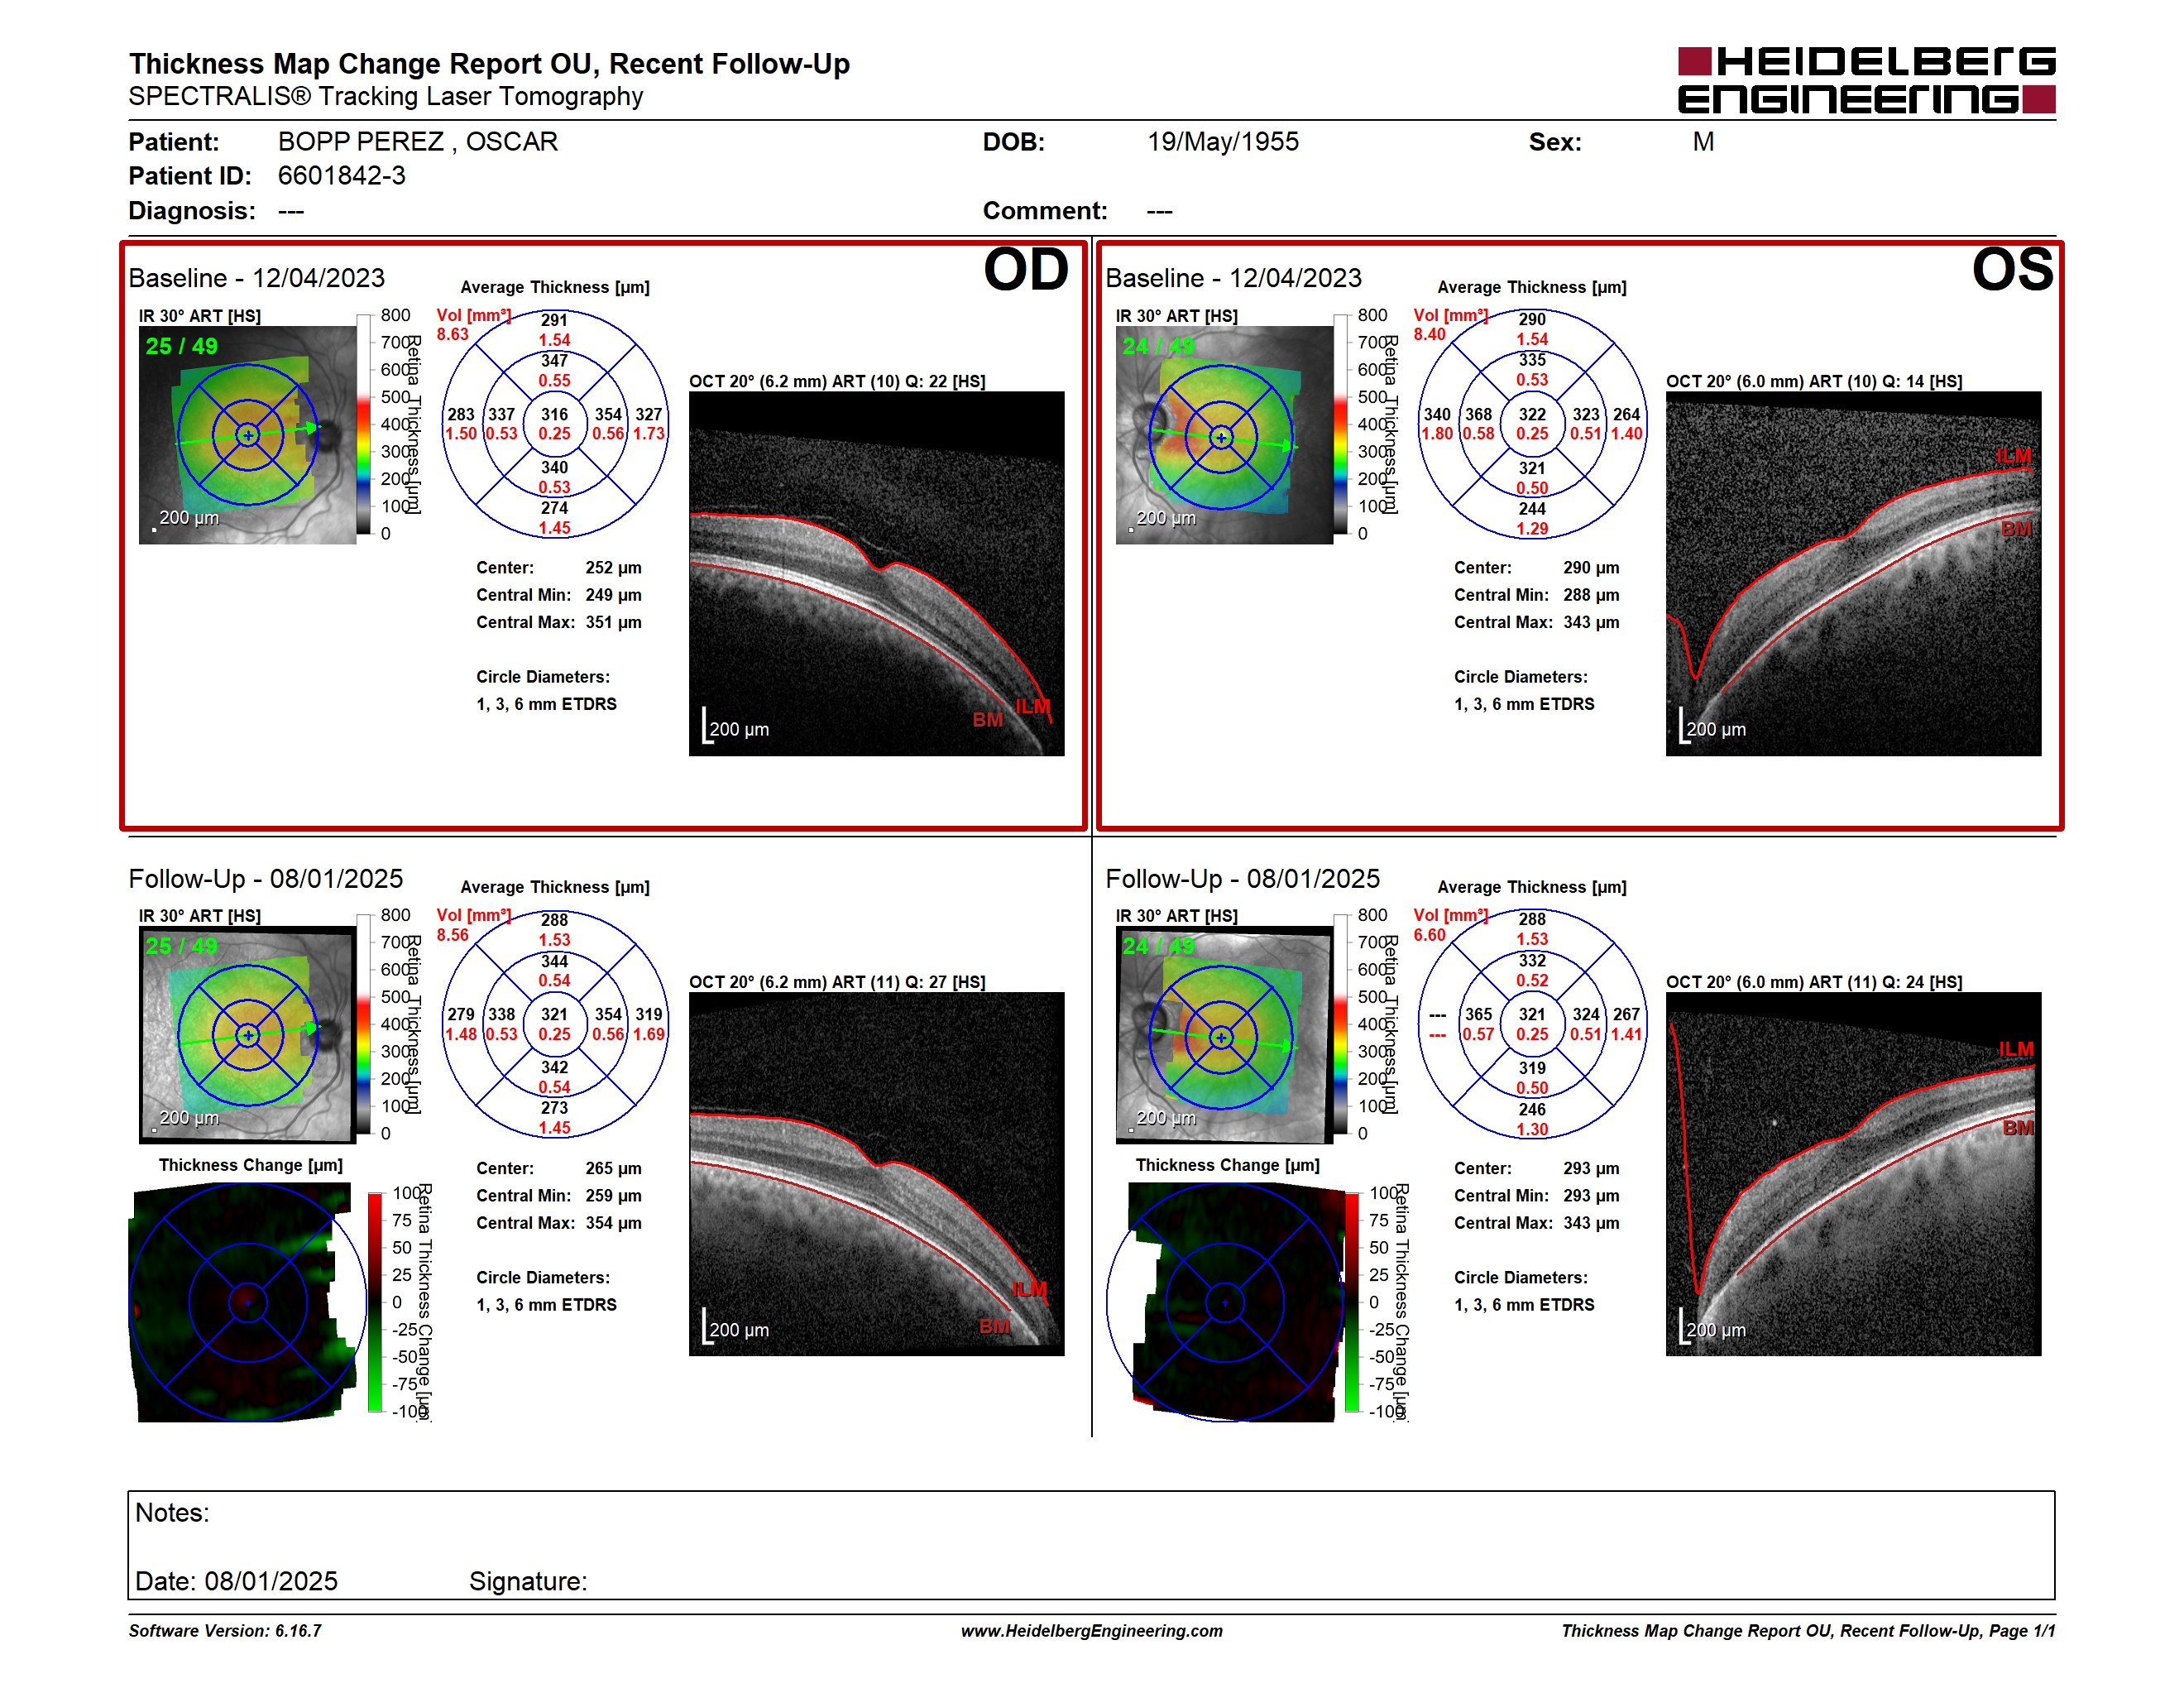The height and width of the screenshot is (1688, 2184).
Task: Click the OS thickness change red-green color scale
Action: point(1352,1302)
